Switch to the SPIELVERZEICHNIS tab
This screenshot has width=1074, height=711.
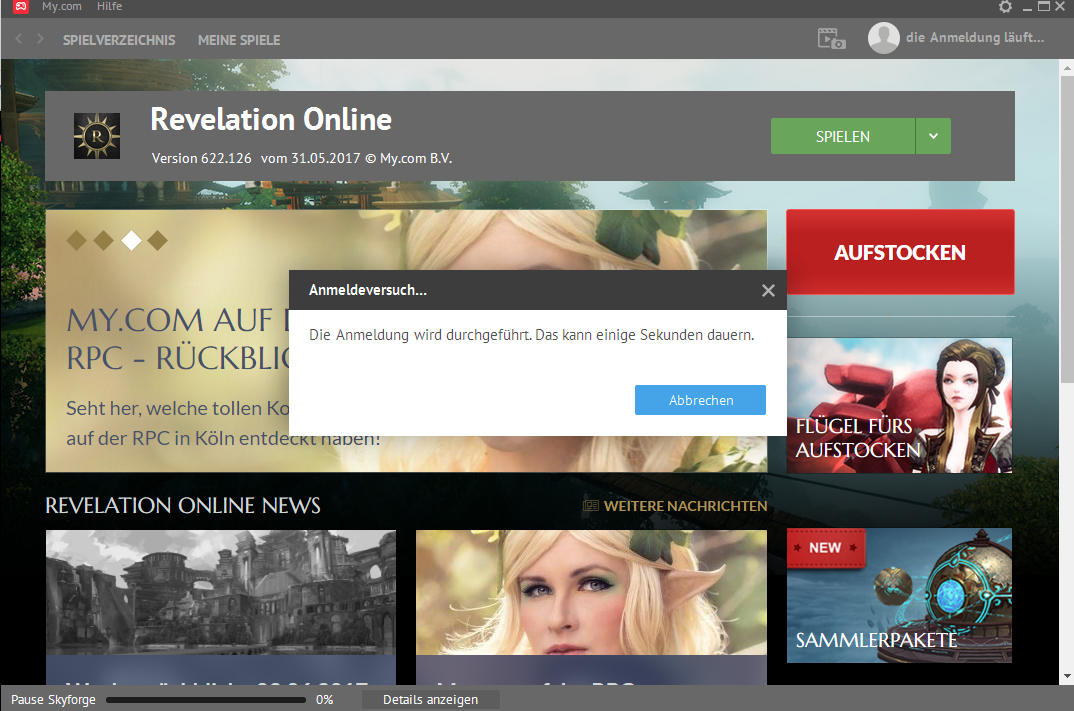coord(119,40)
